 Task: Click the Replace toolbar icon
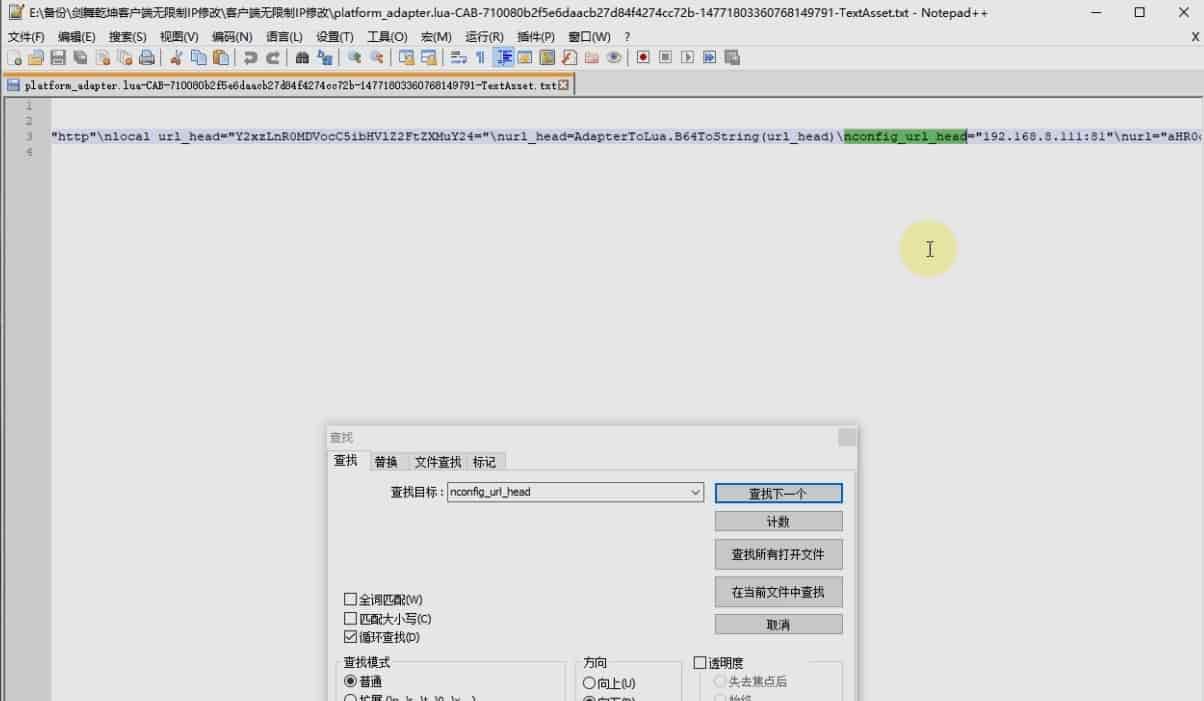pos(324,58)
